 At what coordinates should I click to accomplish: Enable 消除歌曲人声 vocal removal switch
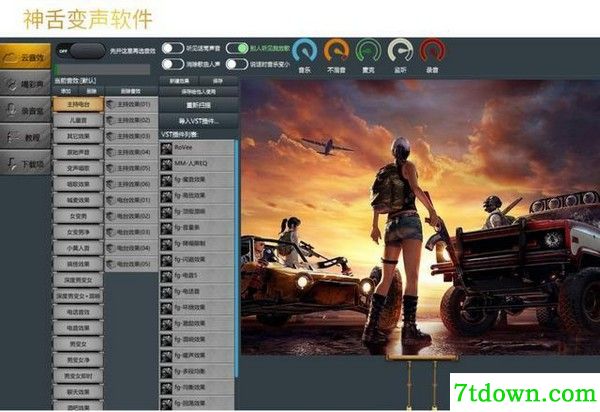click(173, 64)
